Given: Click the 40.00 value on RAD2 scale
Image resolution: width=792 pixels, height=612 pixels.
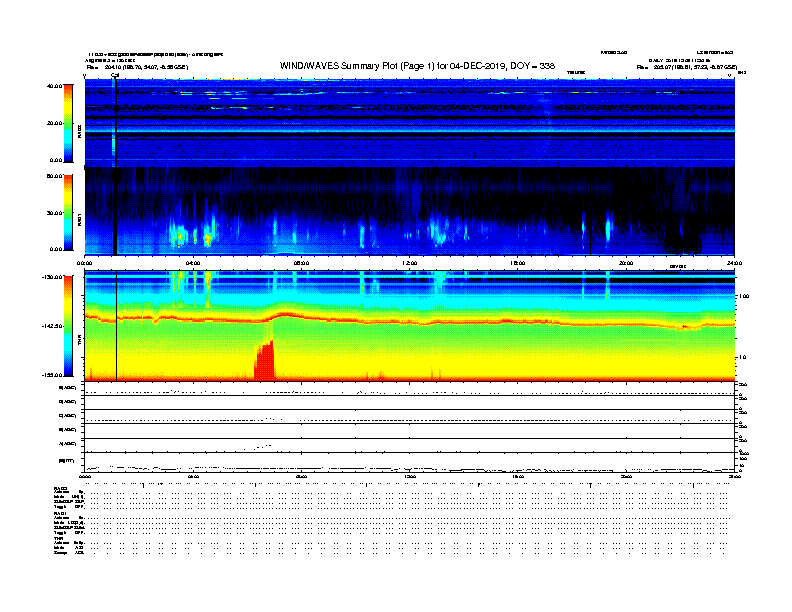Looking at the screenshot, I should click(x=53, y=86).
